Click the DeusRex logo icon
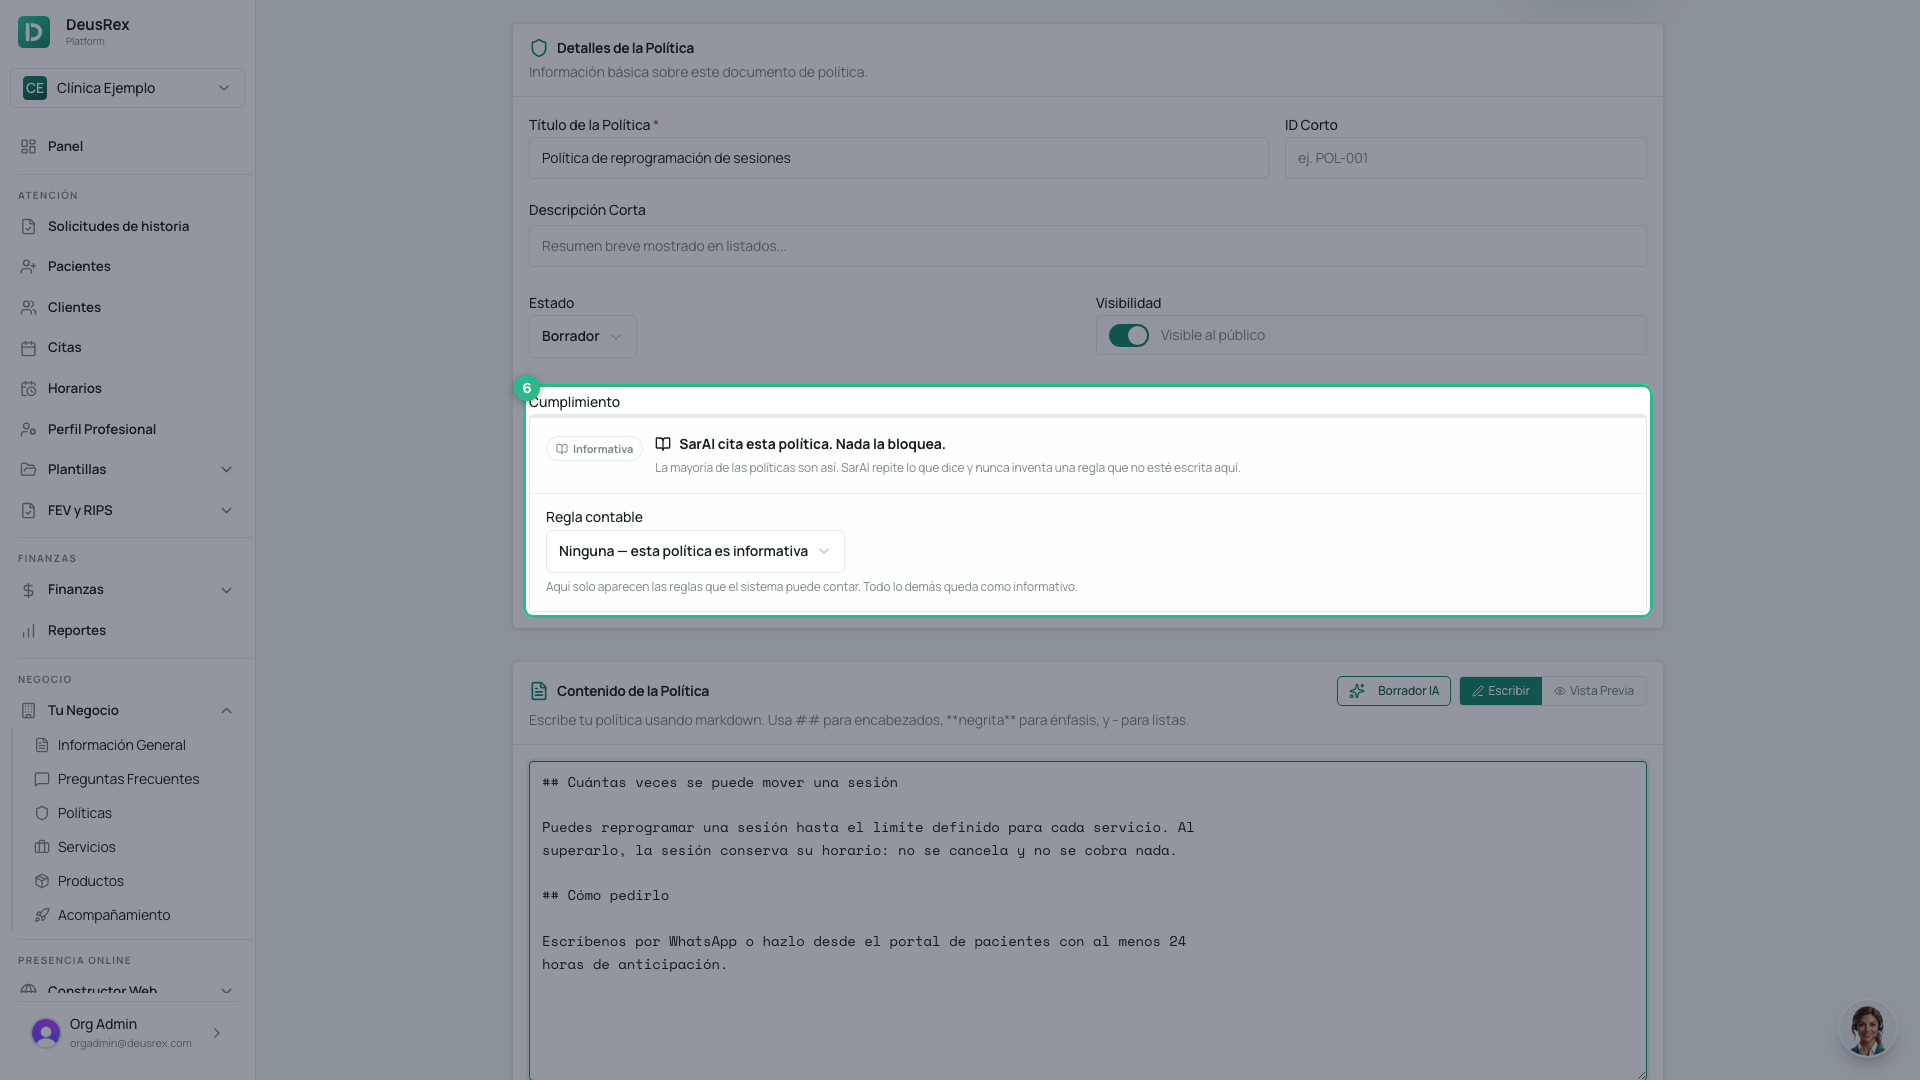Image resolution: width=1920 pixels, height=1080 pixels. (x=34, y=32)
